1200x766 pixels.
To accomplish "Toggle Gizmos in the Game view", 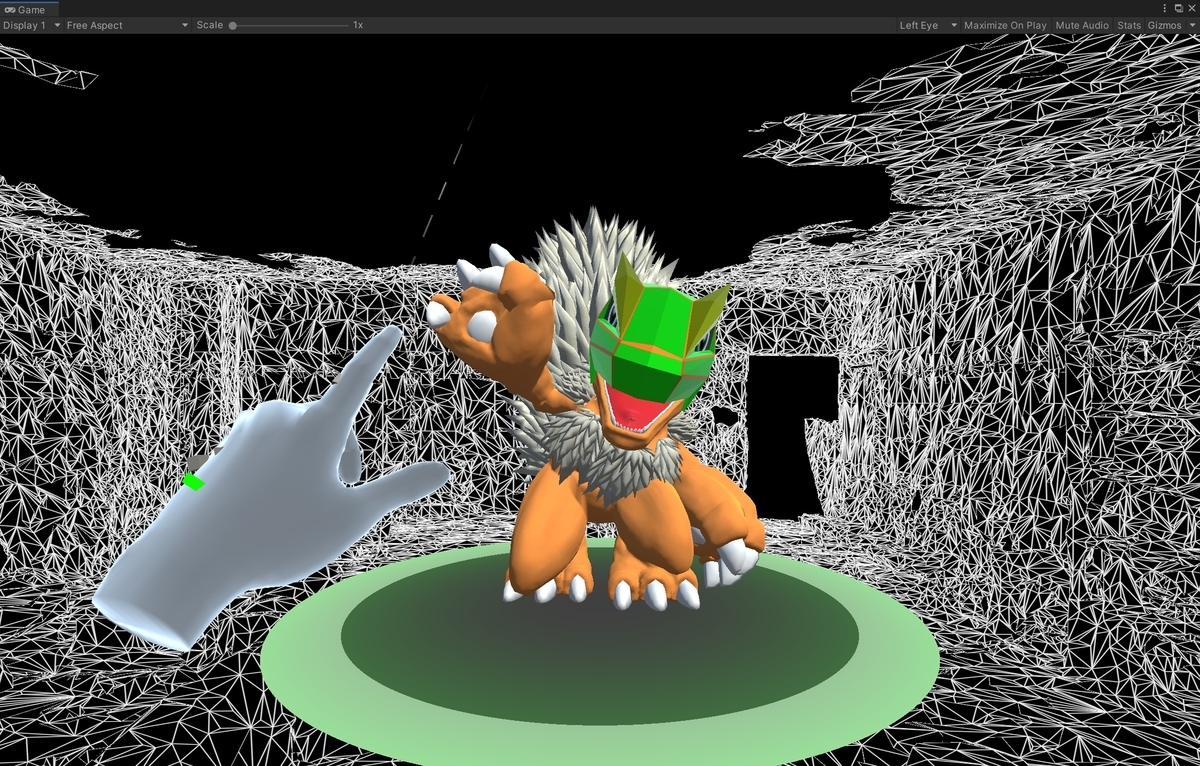I will point(1164,25).
